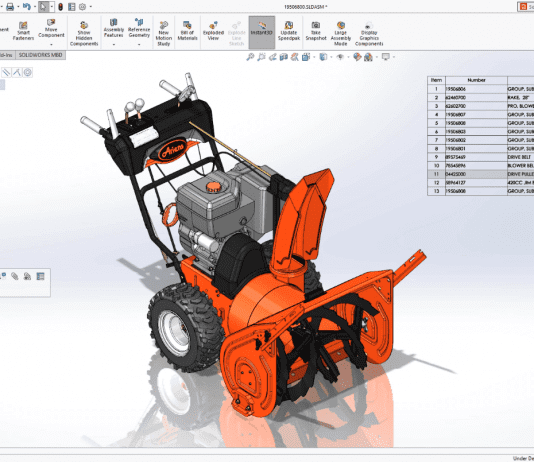Viewport: 534px width, 462px height.
Task: Click Dynamic Annotation Views icon
Action: [295, 57]
